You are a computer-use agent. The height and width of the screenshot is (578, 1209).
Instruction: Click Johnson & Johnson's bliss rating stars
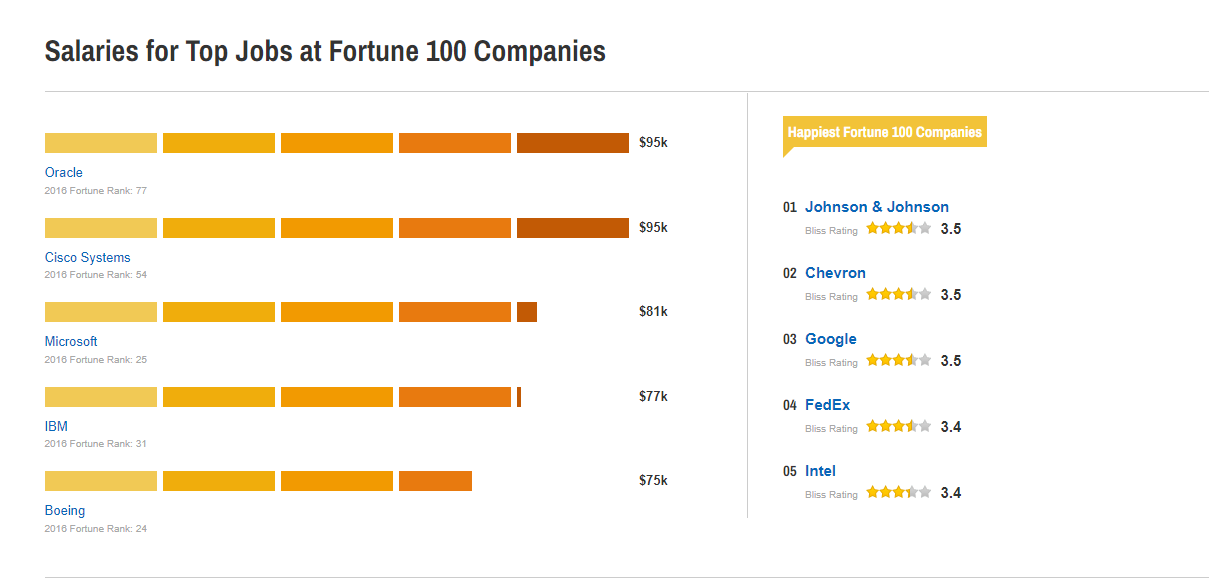[898, 229]
